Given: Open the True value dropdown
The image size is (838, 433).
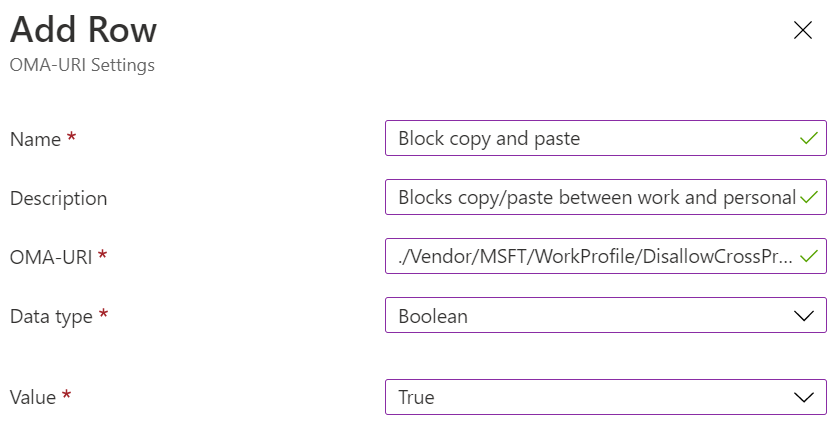Looking at the screenshot, I should pos(606,397).
